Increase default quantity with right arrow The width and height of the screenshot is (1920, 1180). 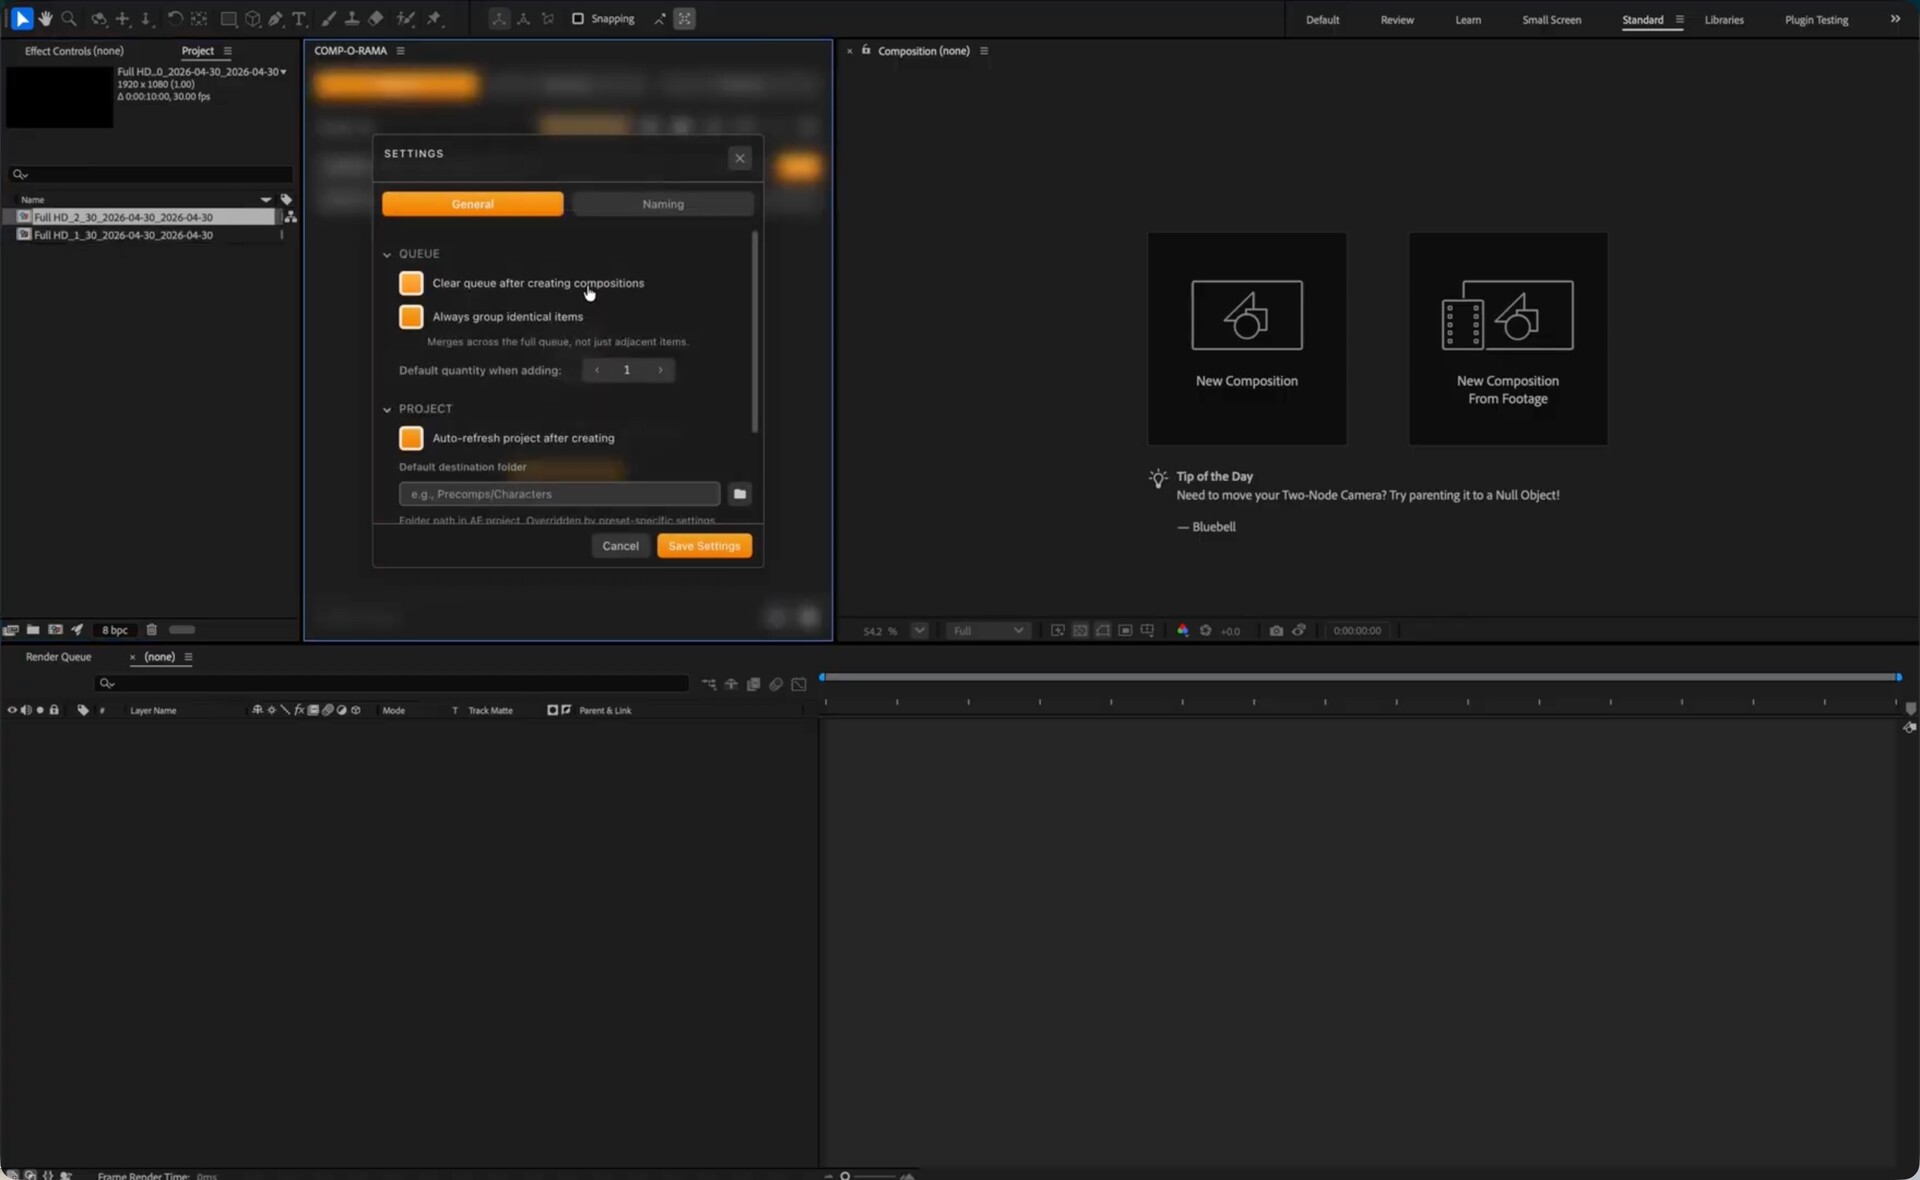coord(660,370)
